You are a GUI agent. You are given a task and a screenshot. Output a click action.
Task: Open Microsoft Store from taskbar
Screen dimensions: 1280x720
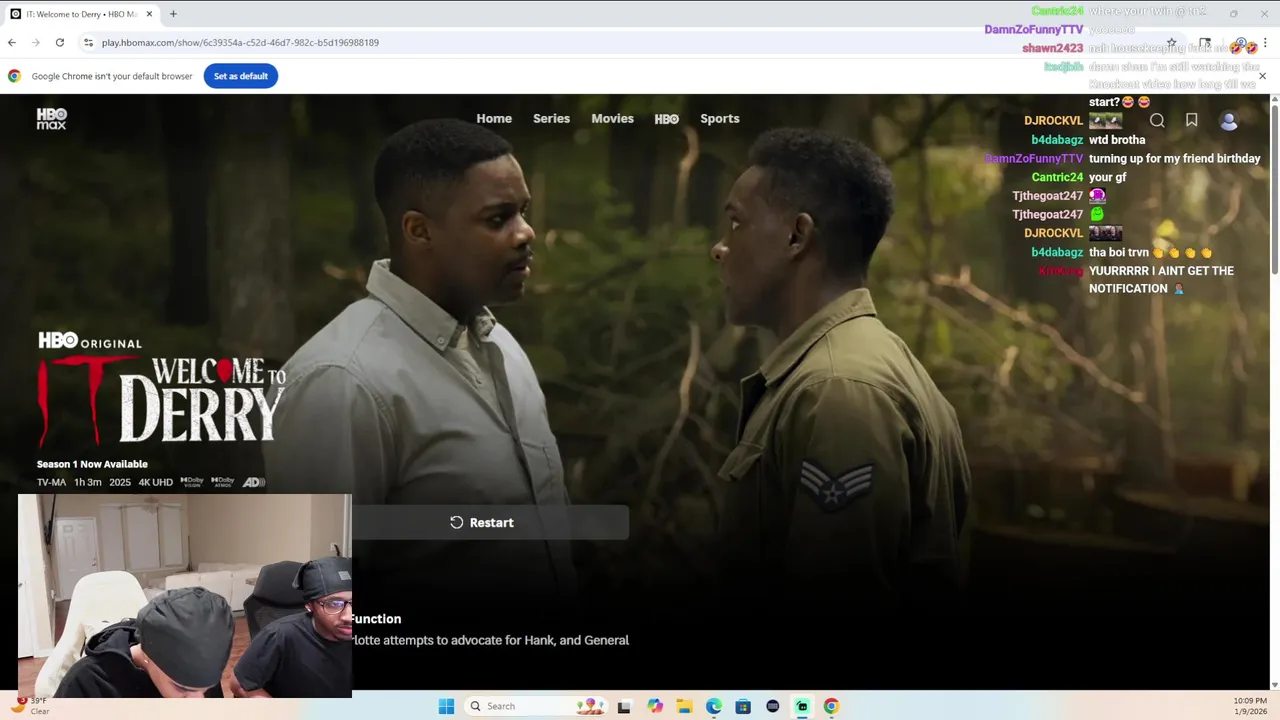click(743, 706)
